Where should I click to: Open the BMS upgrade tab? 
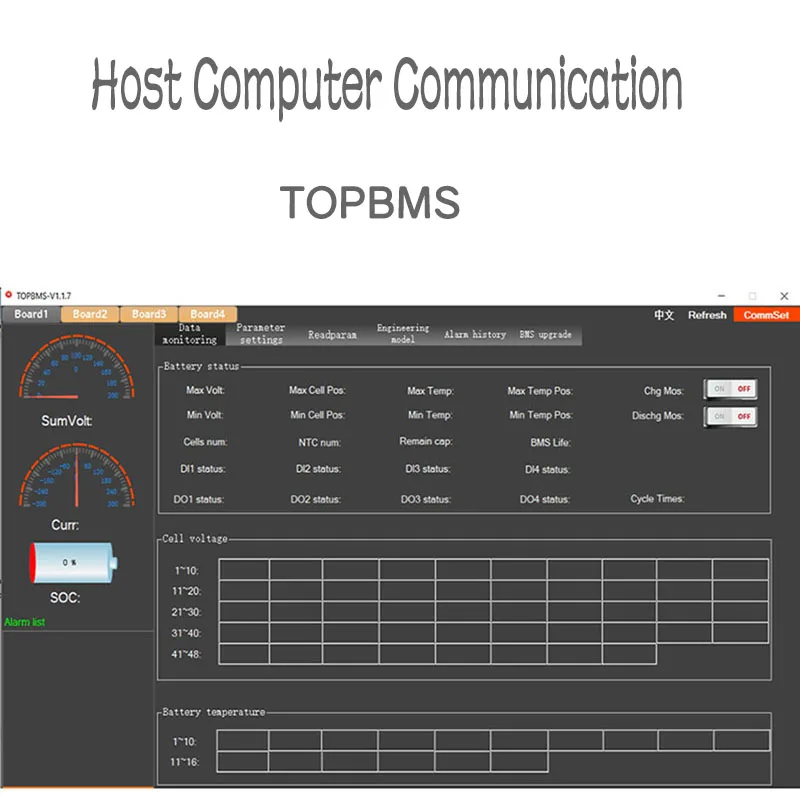(x=545, y=335)
